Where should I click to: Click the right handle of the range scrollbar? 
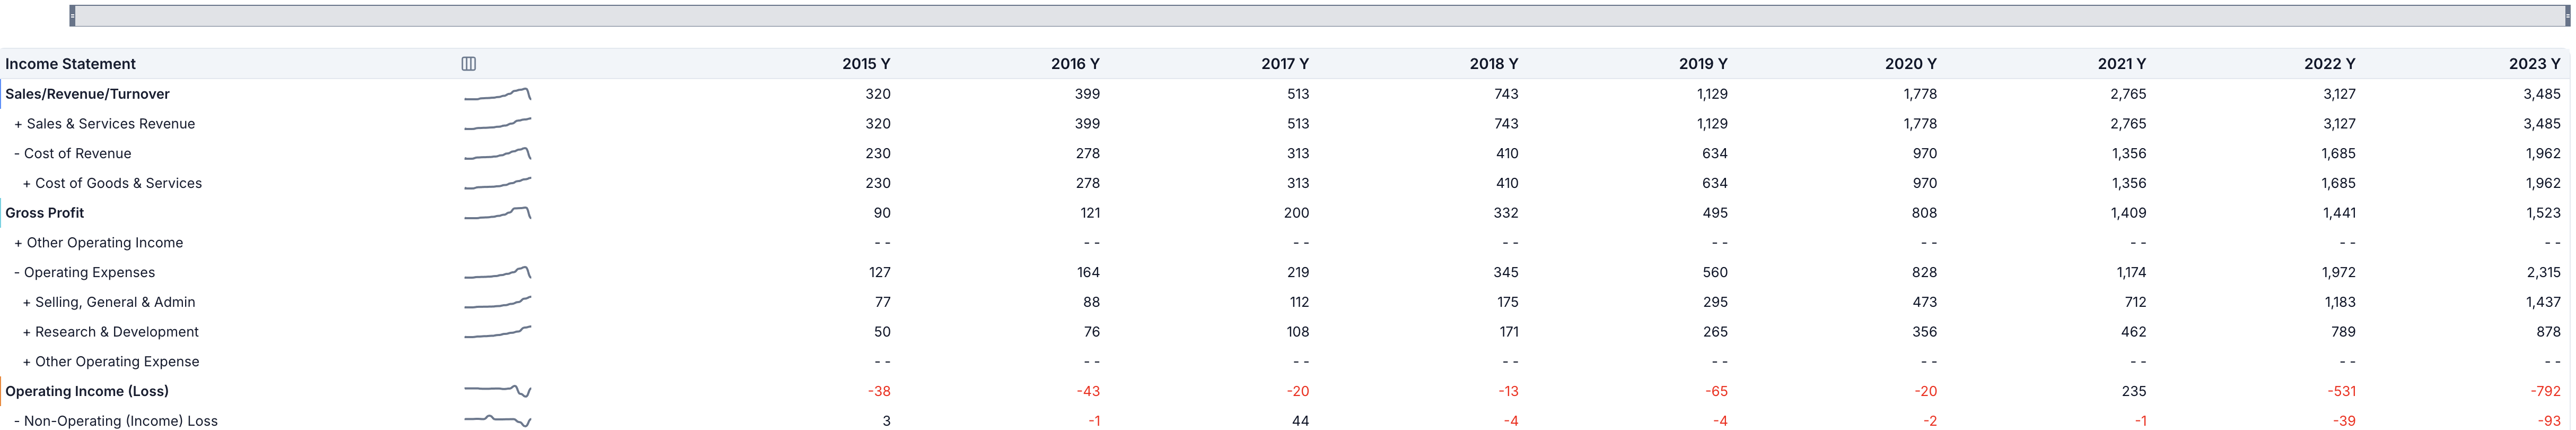(2567, 16)
